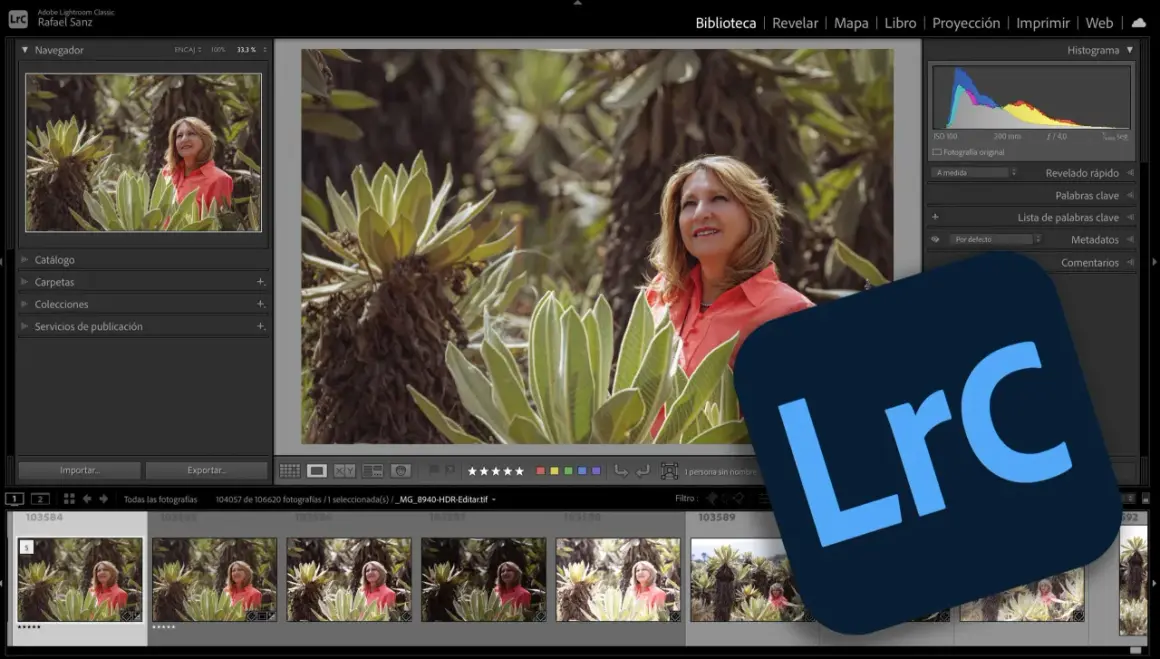This screenshot has height=659, width=1160.
Task: Select the Loupe view icon
Action: pos(317,470)
